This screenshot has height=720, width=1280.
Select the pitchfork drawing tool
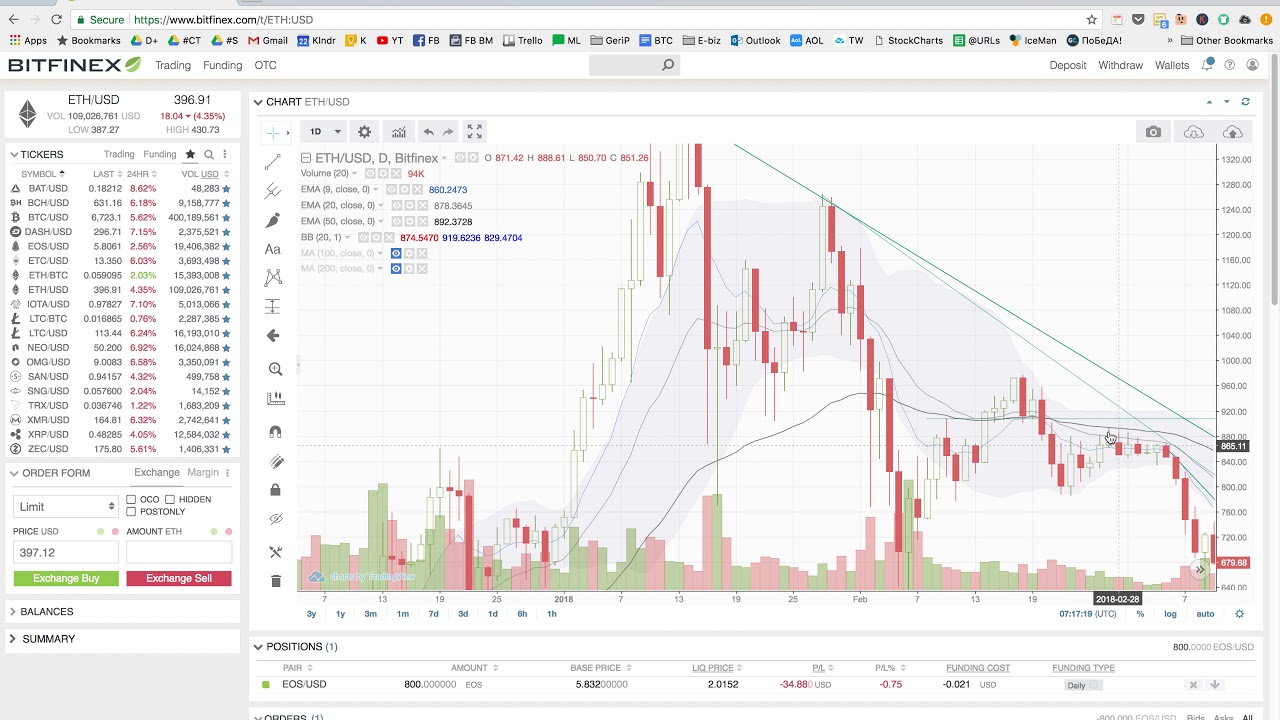pos(273,190)
